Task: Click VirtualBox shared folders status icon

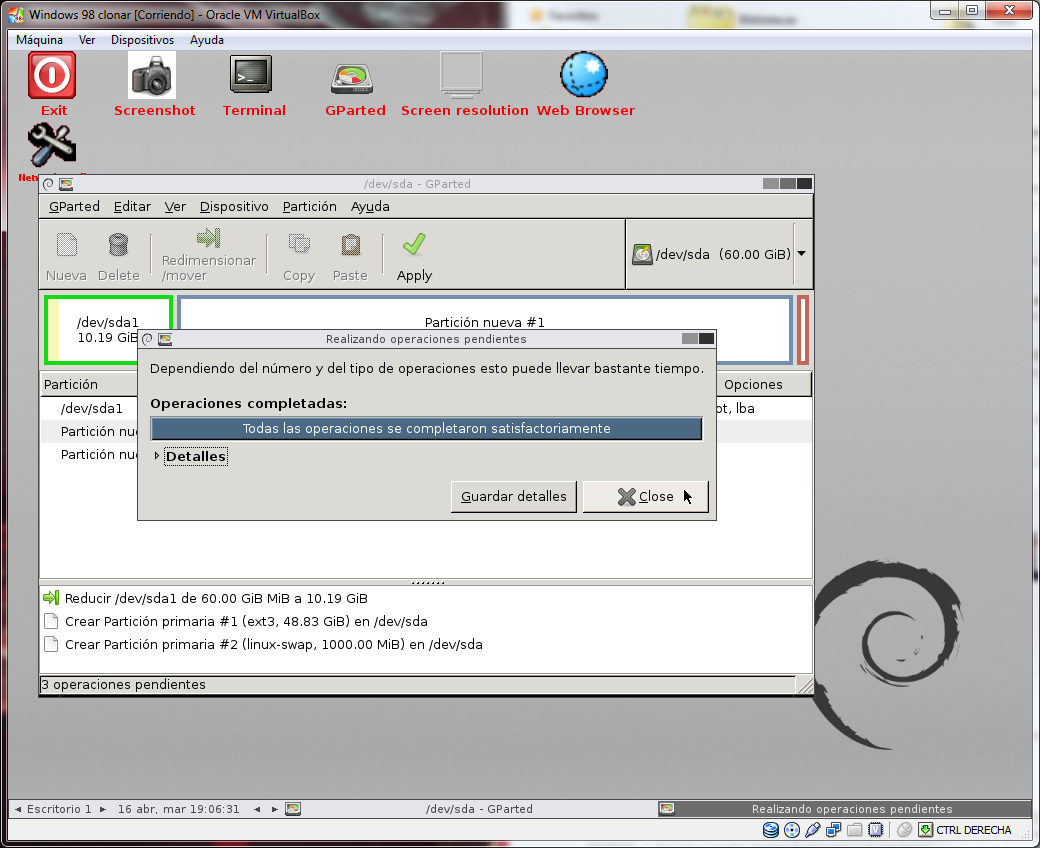Action: pyautogui.click(x=855, y=829)
